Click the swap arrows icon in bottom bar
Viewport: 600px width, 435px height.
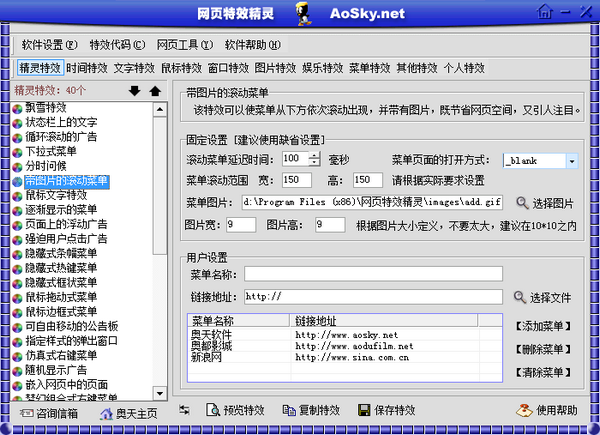tap(184, 410)
